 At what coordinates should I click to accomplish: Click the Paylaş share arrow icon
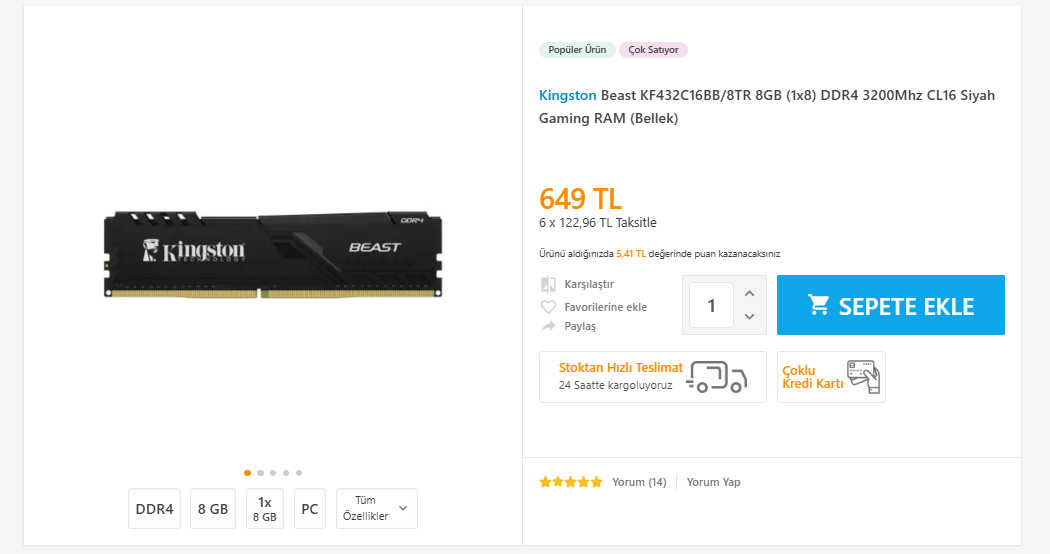548,326
